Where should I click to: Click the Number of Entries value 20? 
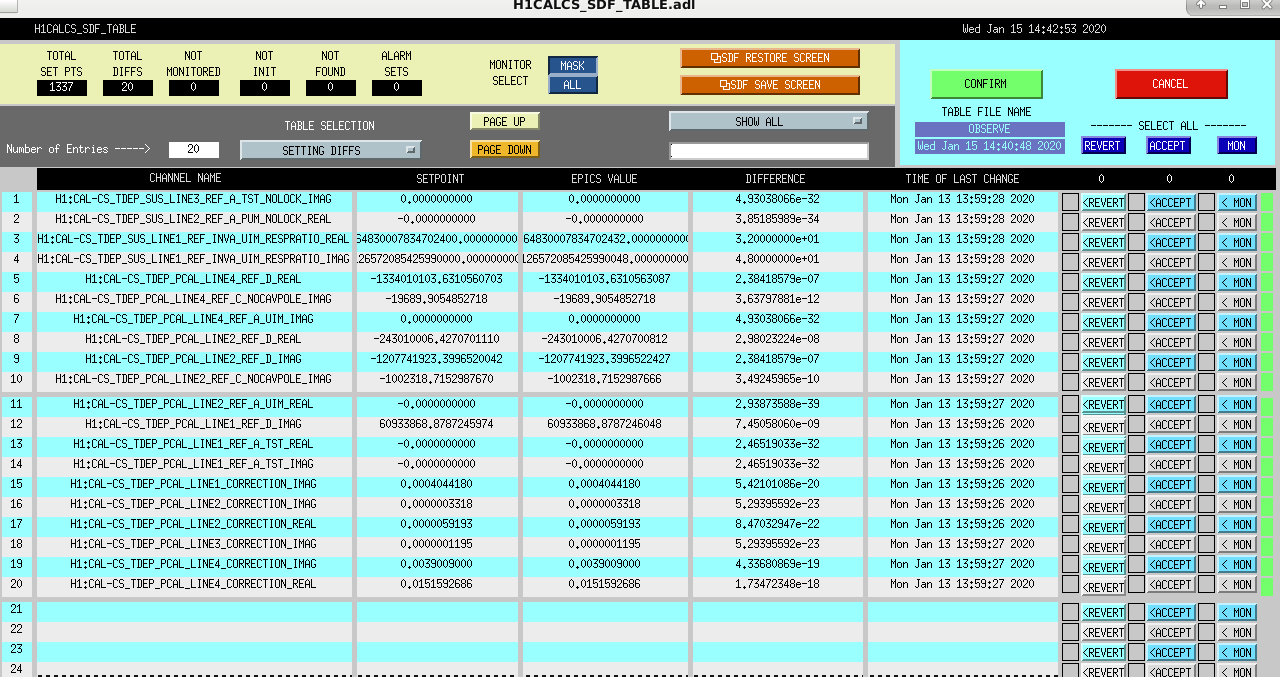click(194, 150)
